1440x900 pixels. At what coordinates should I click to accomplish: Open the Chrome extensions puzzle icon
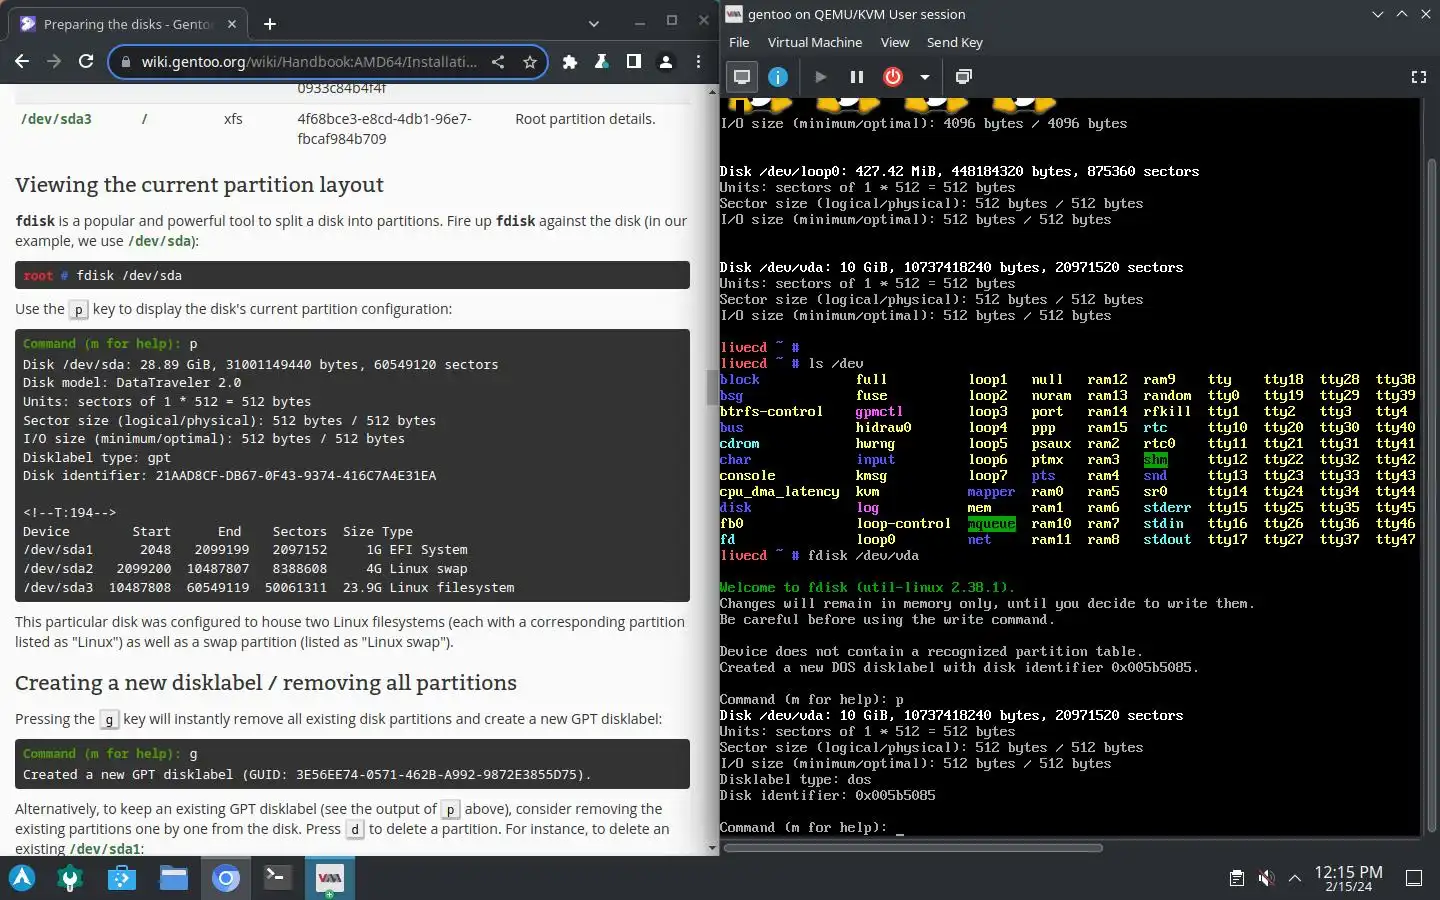[570, 62]
